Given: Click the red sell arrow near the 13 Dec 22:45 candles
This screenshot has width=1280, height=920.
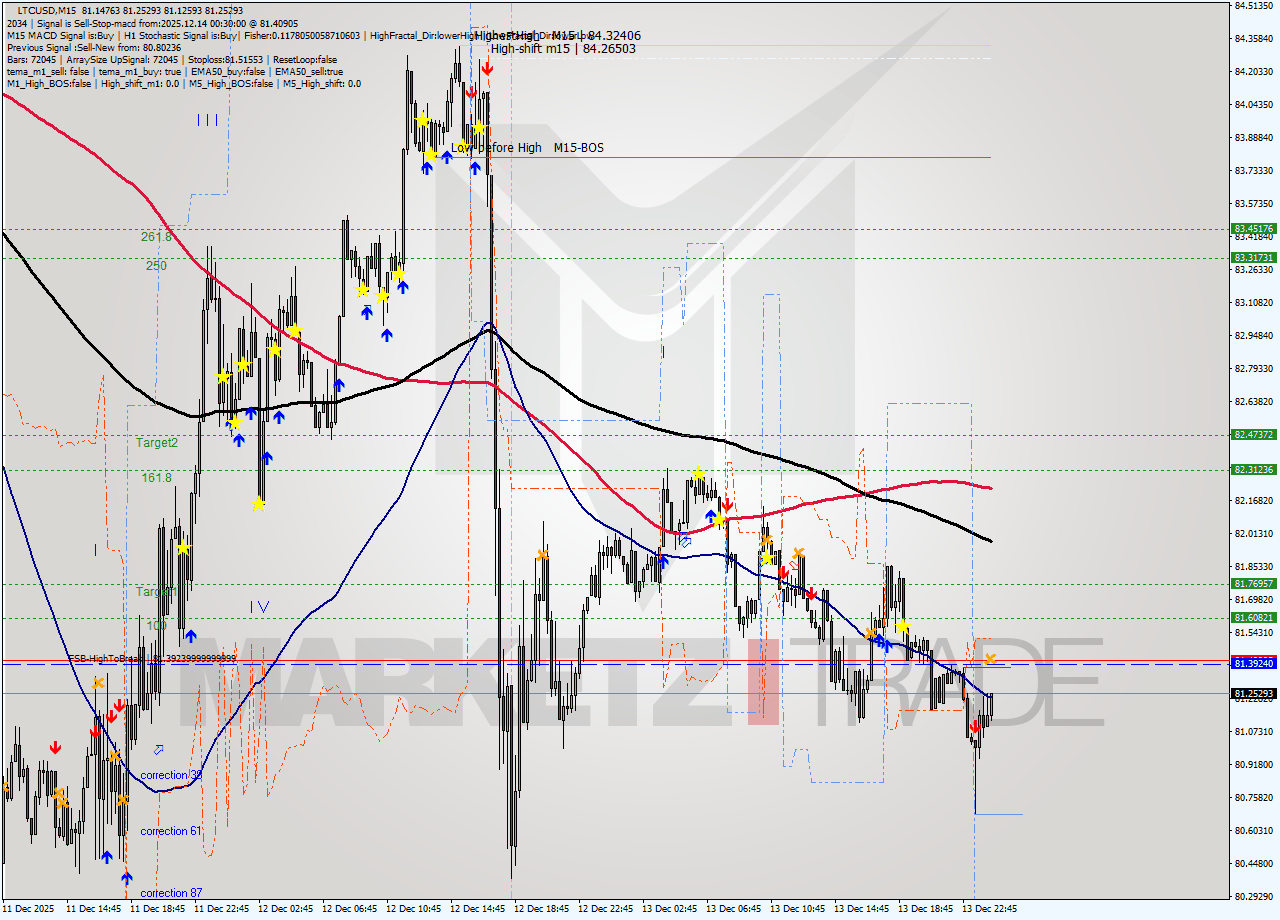Looking at the screenshot, I should tap(975, 726).
